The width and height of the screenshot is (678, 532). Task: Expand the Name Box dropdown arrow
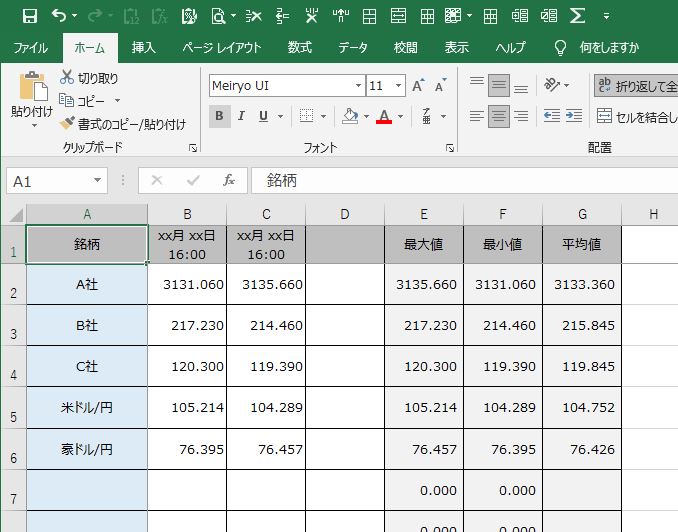tap(97, 181)
